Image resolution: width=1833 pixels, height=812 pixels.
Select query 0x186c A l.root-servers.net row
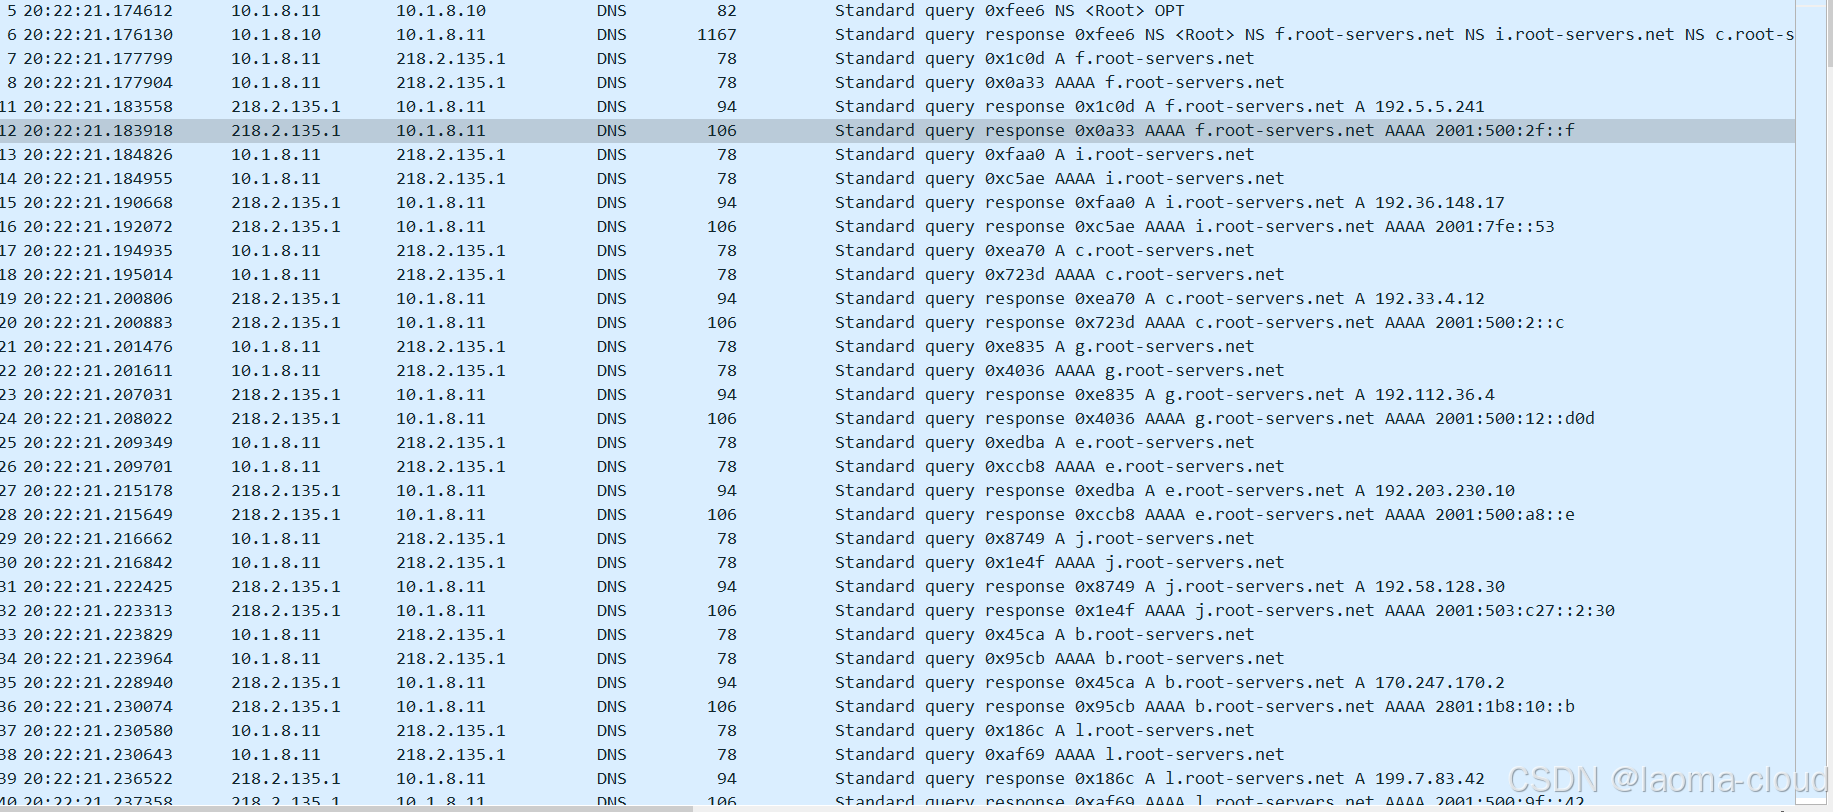point(897,730)
